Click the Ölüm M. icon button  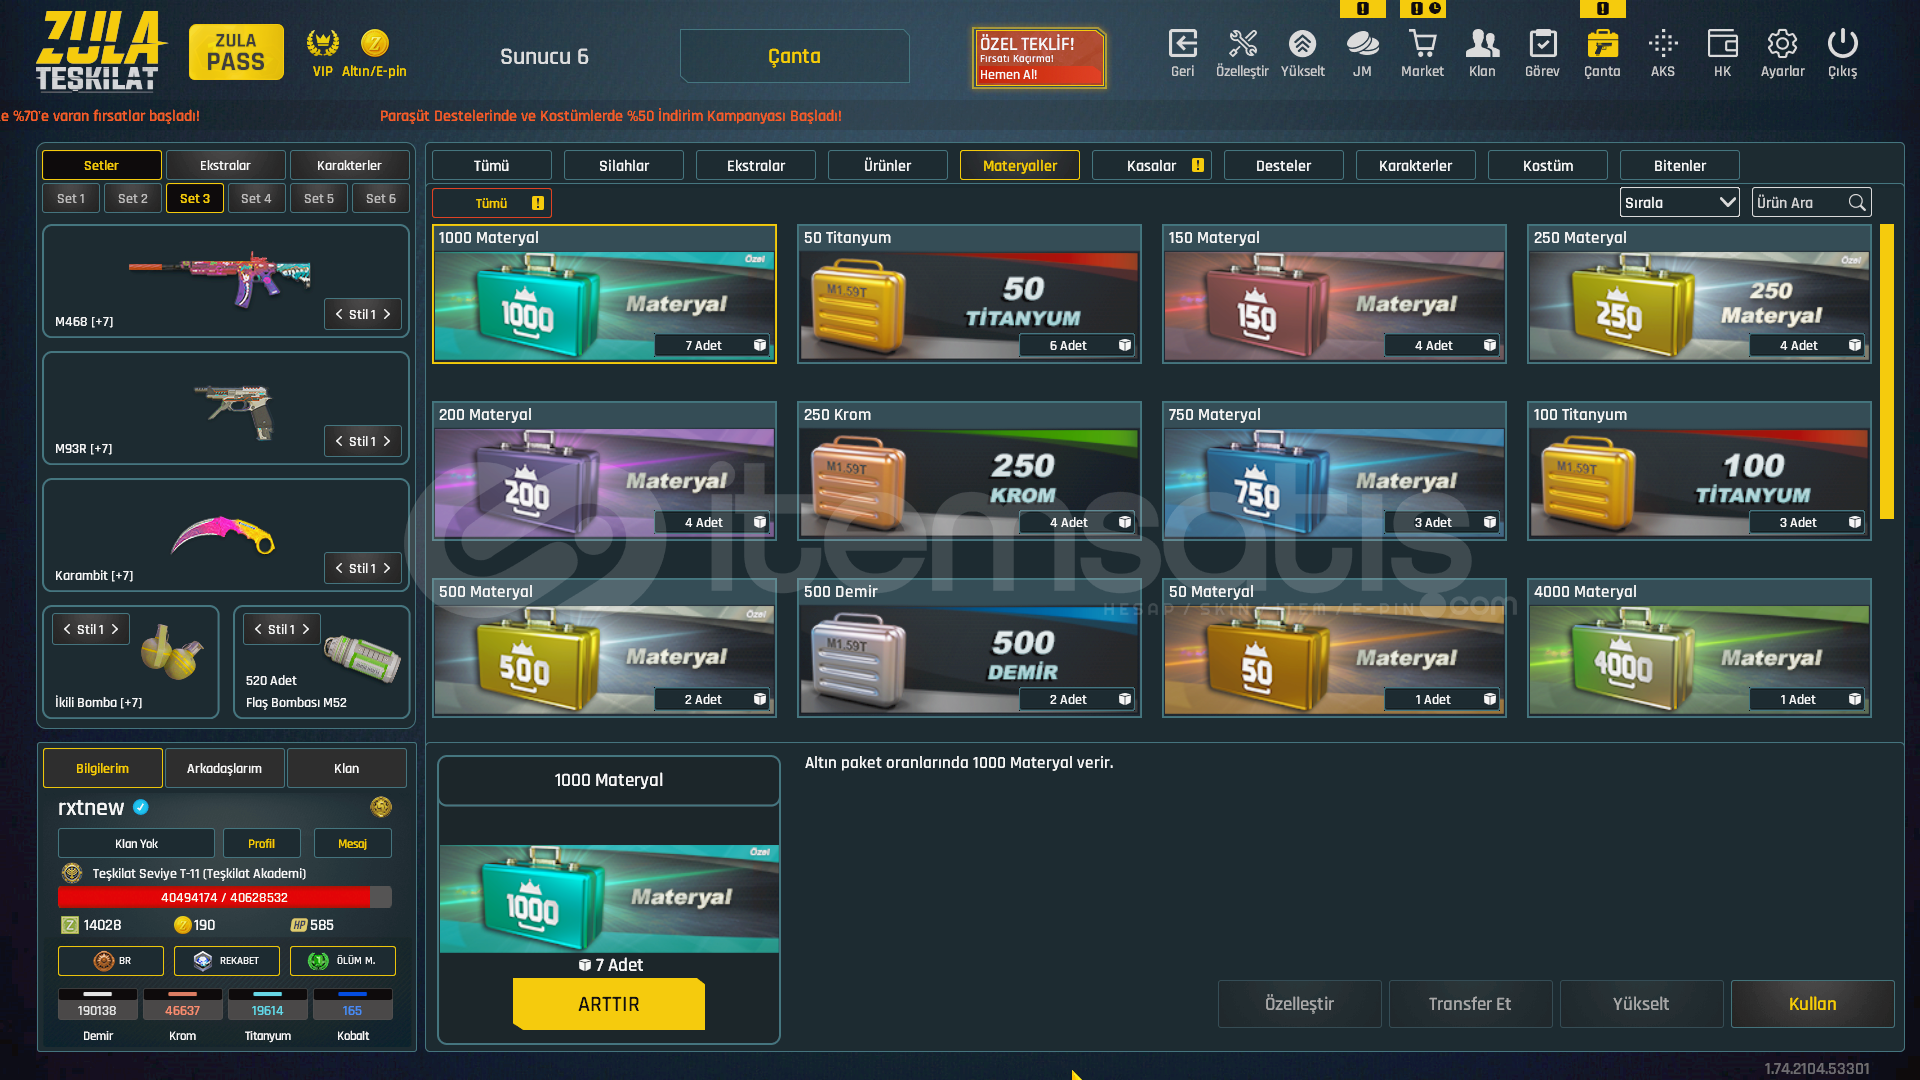(x=342, y=961)
